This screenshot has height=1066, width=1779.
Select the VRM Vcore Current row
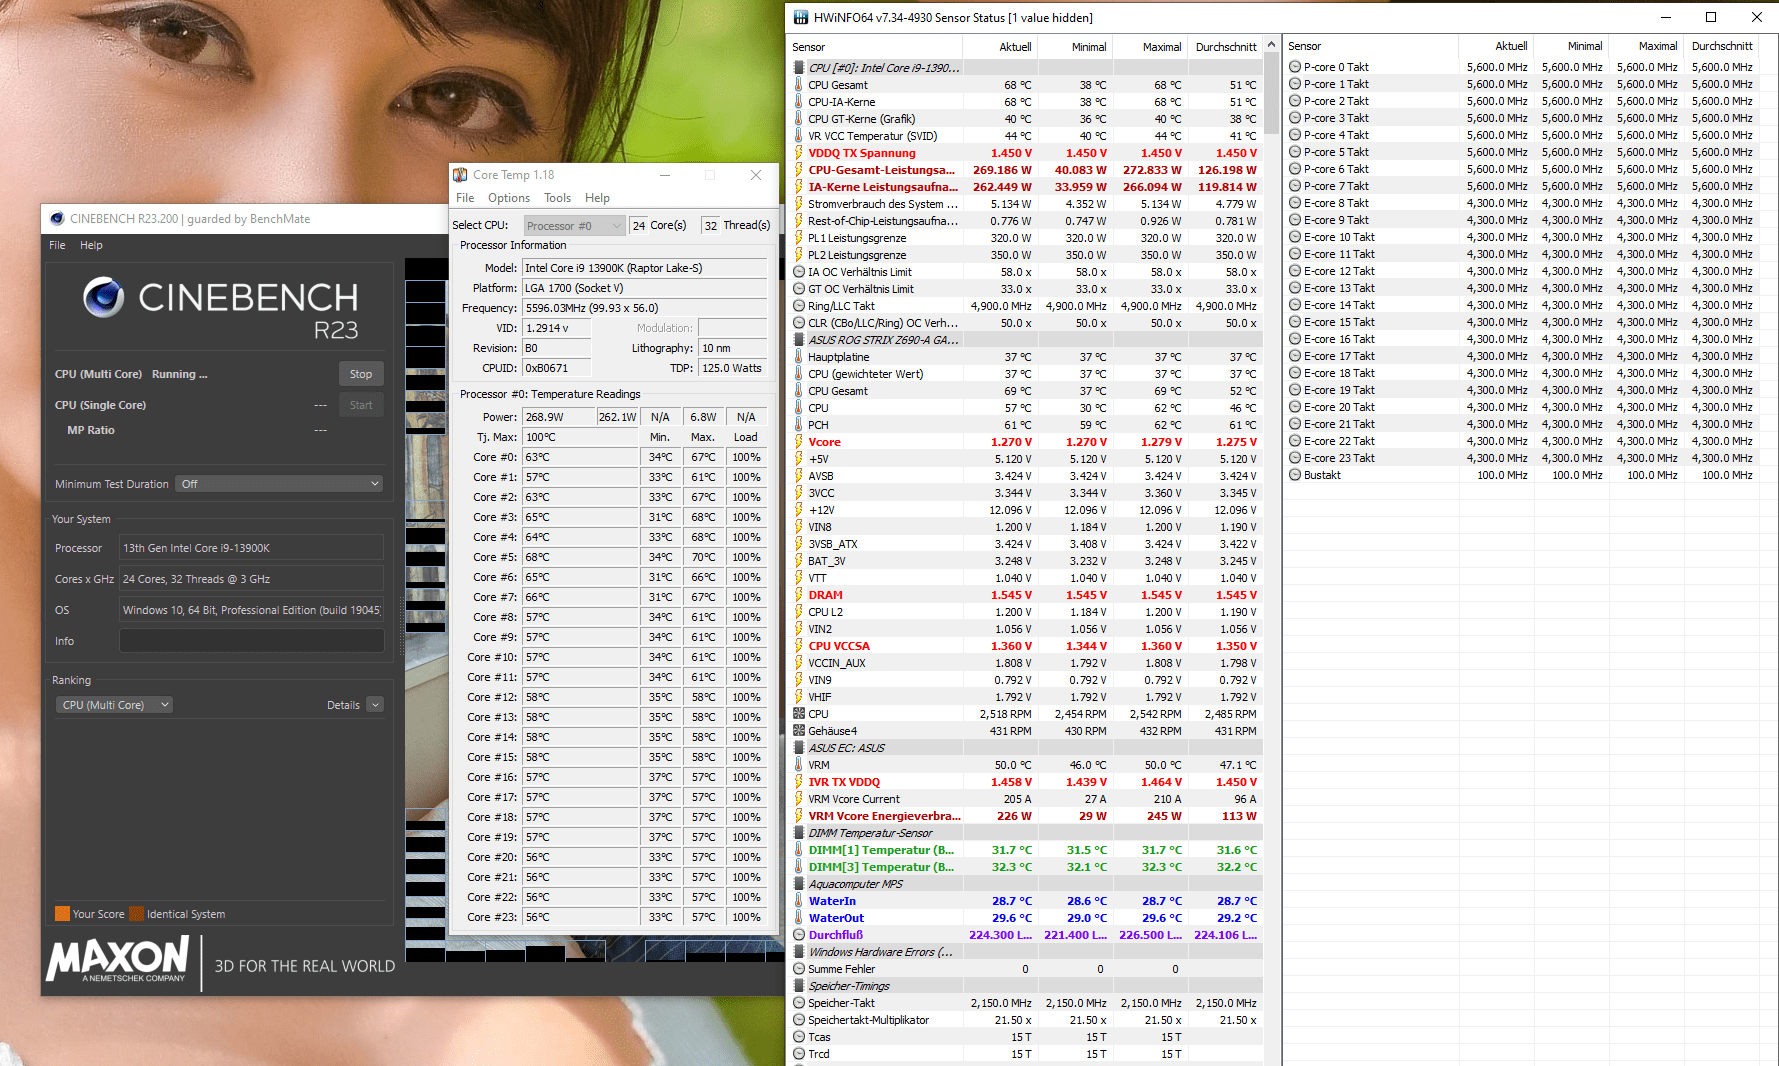1025,799
